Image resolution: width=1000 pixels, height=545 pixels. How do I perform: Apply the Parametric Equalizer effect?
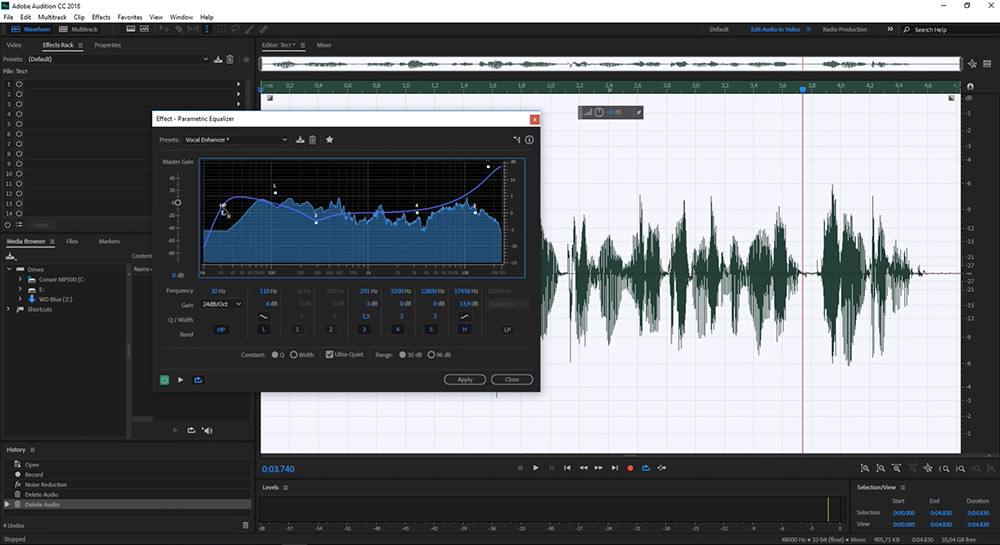[x=465, y=379]
